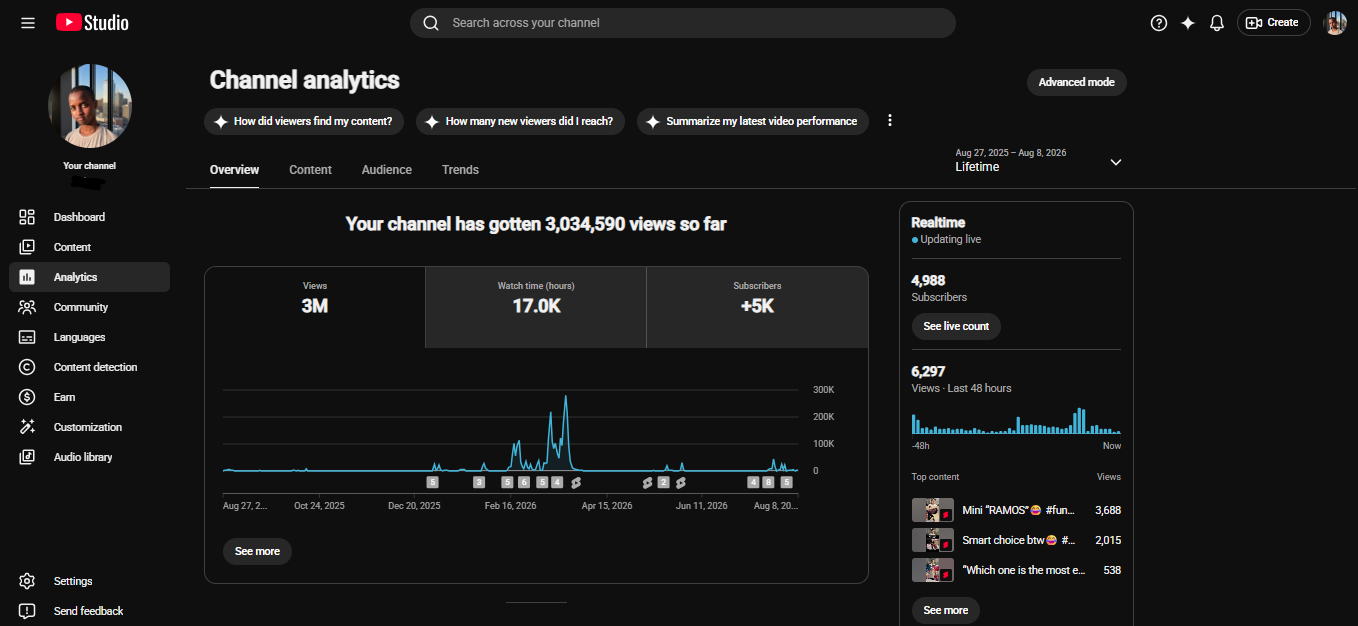Open the Create button menu
Screen dimensions: 1358x626
tap(1273, 23)
